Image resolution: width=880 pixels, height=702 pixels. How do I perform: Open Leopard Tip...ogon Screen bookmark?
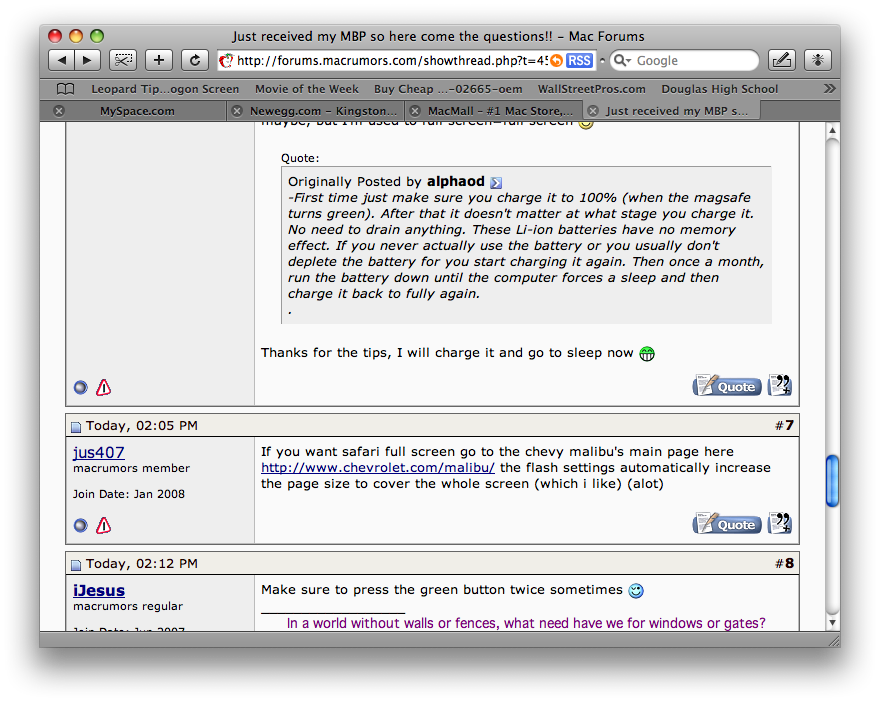(x=165, y=89)
